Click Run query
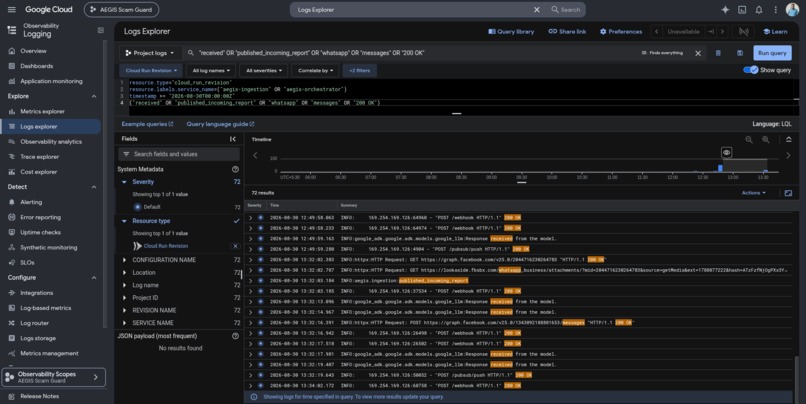Image resolution: width=806 pixels, height=404 pixels. 772,53
